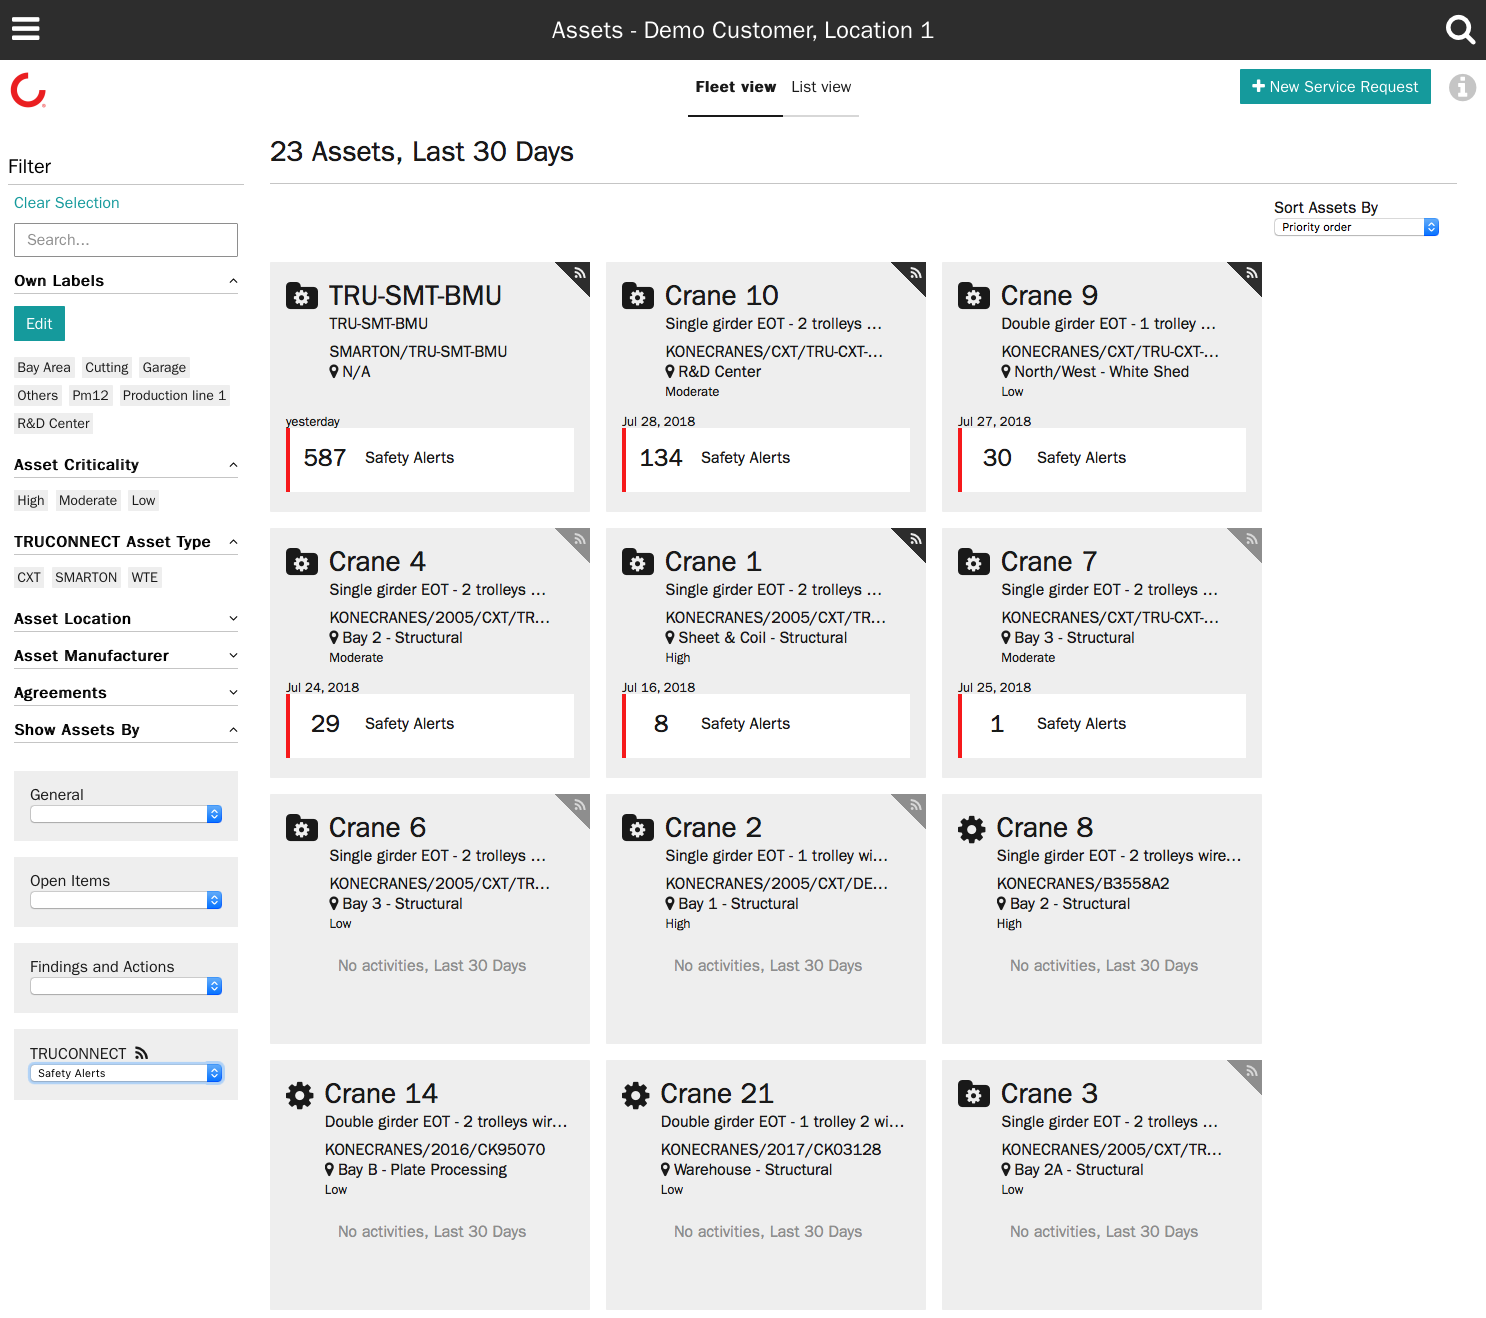
Task: Click the Crane 7 asset folder icon
Action: coord(974,562)
